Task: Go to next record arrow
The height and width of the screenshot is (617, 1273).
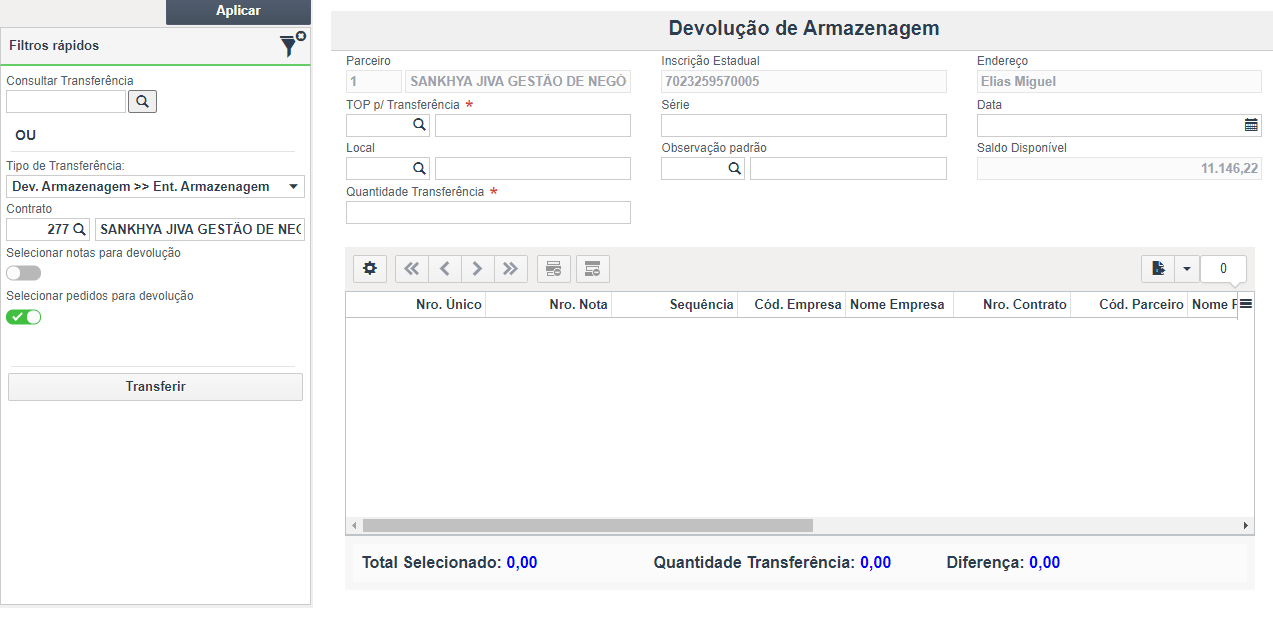Action: point(477,268)
